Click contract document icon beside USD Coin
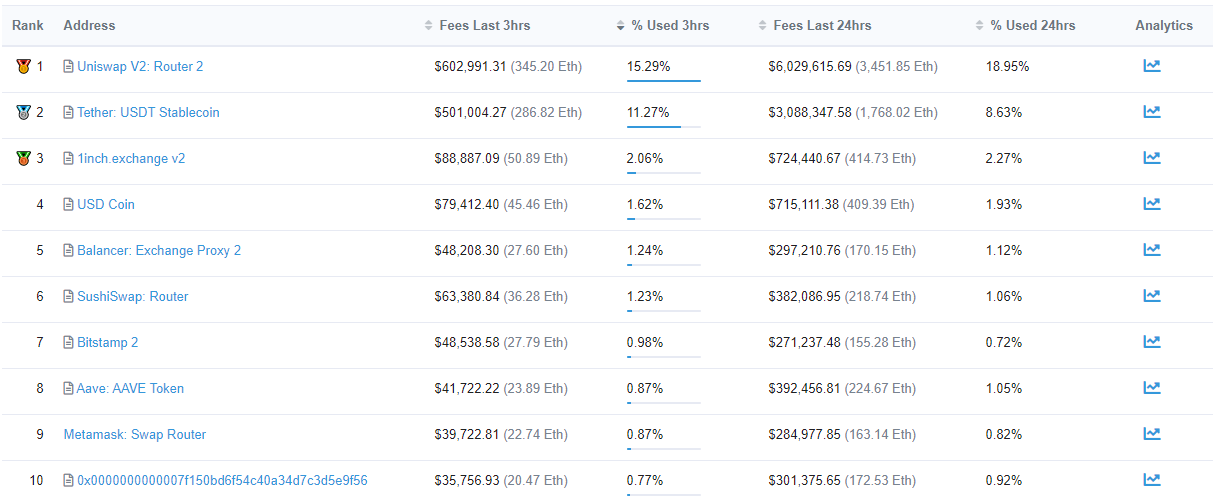The height and width of the screenshot is (498, 1213). 68,205
